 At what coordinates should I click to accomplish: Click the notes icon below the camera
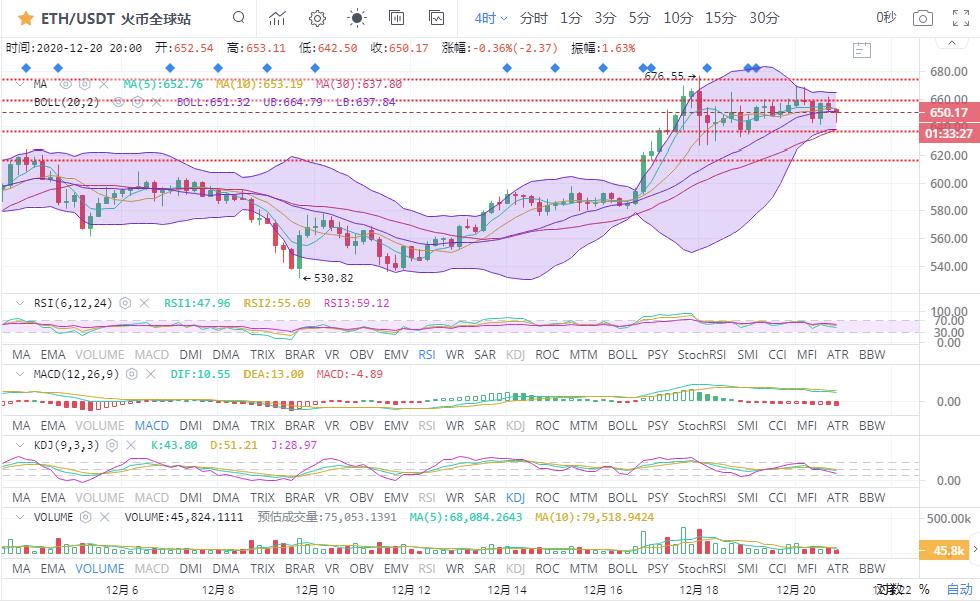click(862, 50)
